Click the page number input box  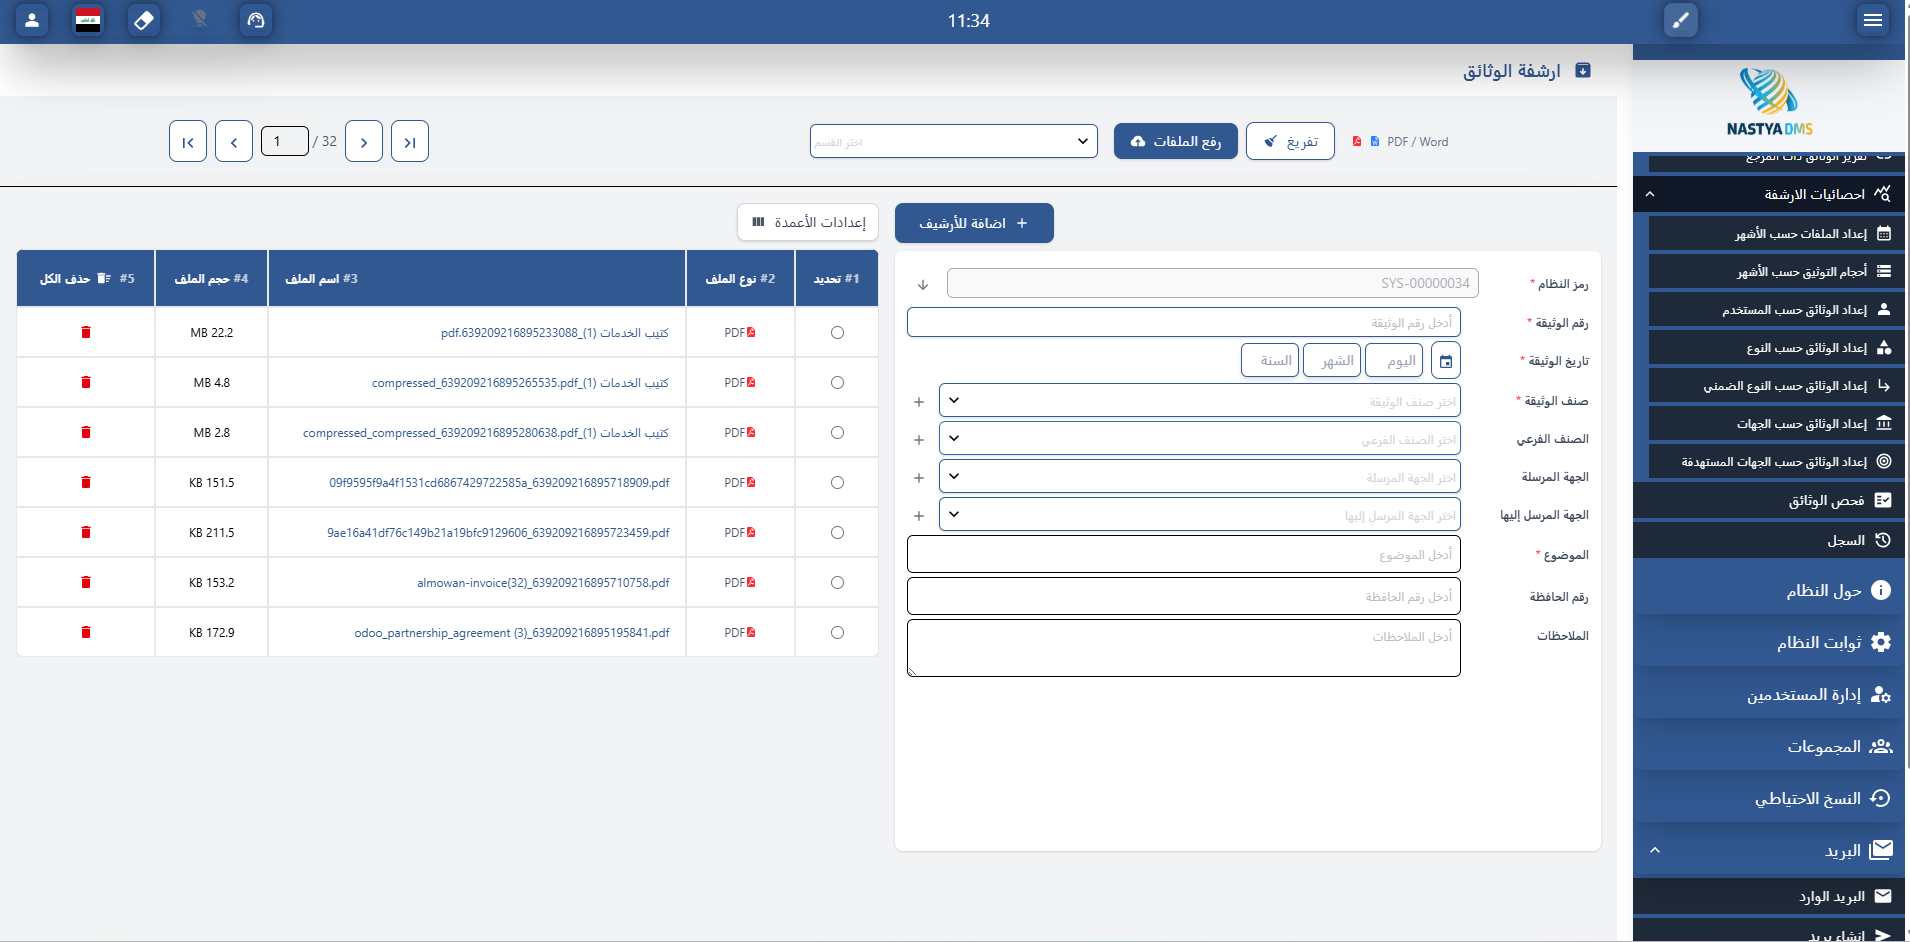pos(285,141)
